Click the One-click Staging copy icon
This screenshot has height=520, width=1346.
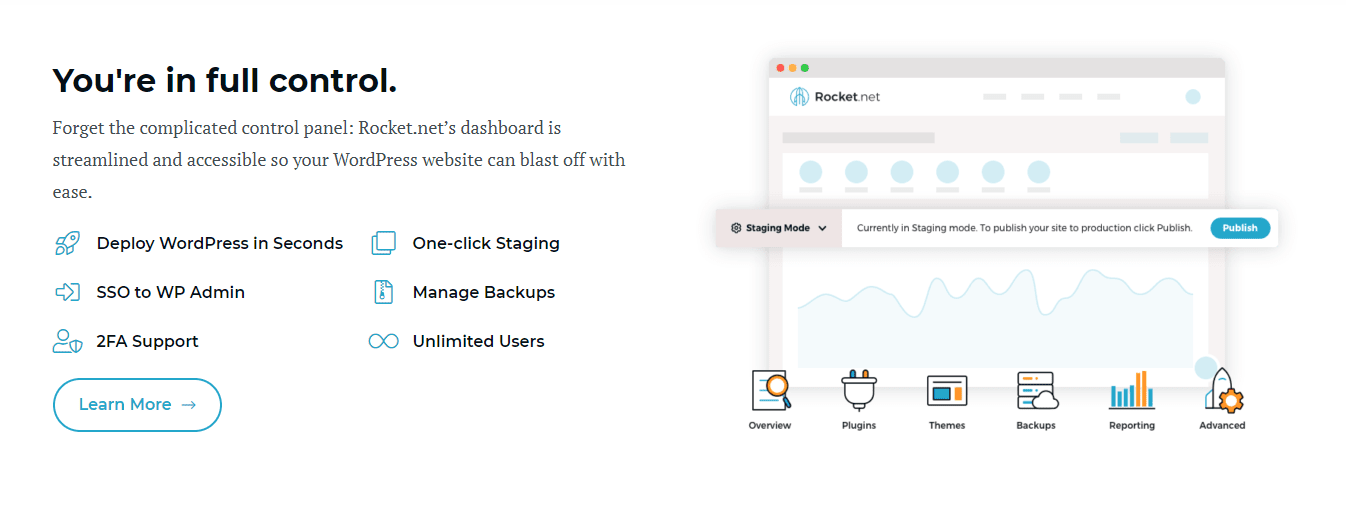(x=383, y=243)
